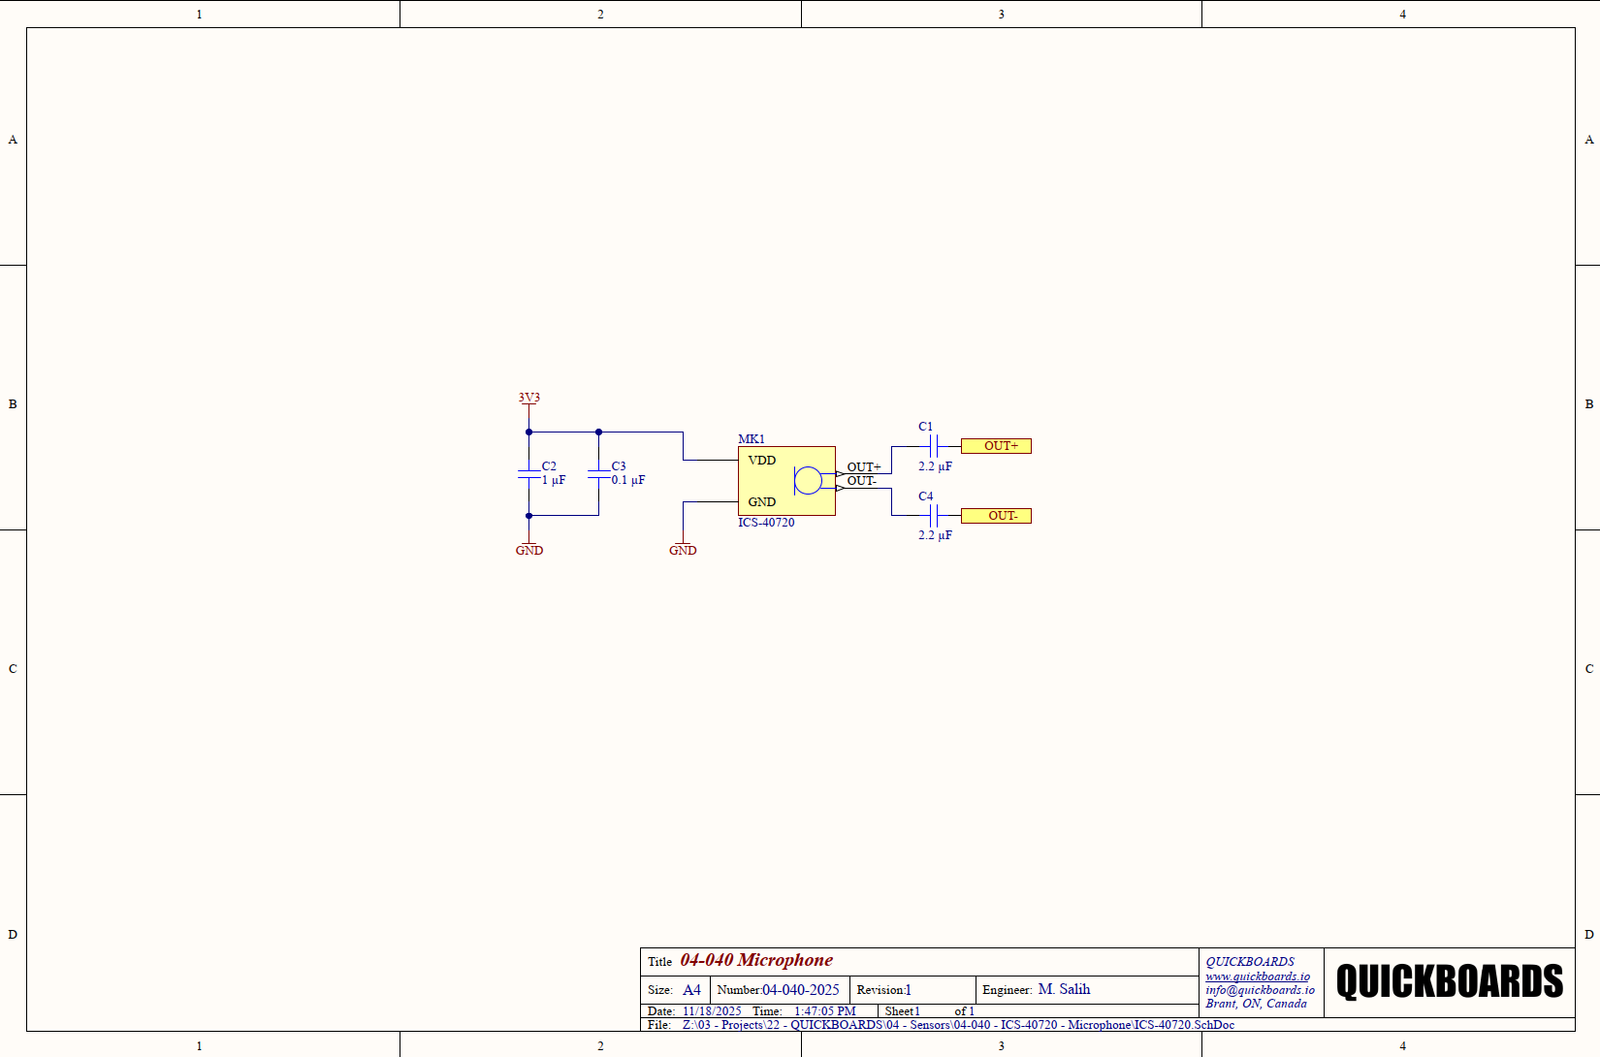
Task: Select the ICS-40720 part name text
Action: coord(766,523)
